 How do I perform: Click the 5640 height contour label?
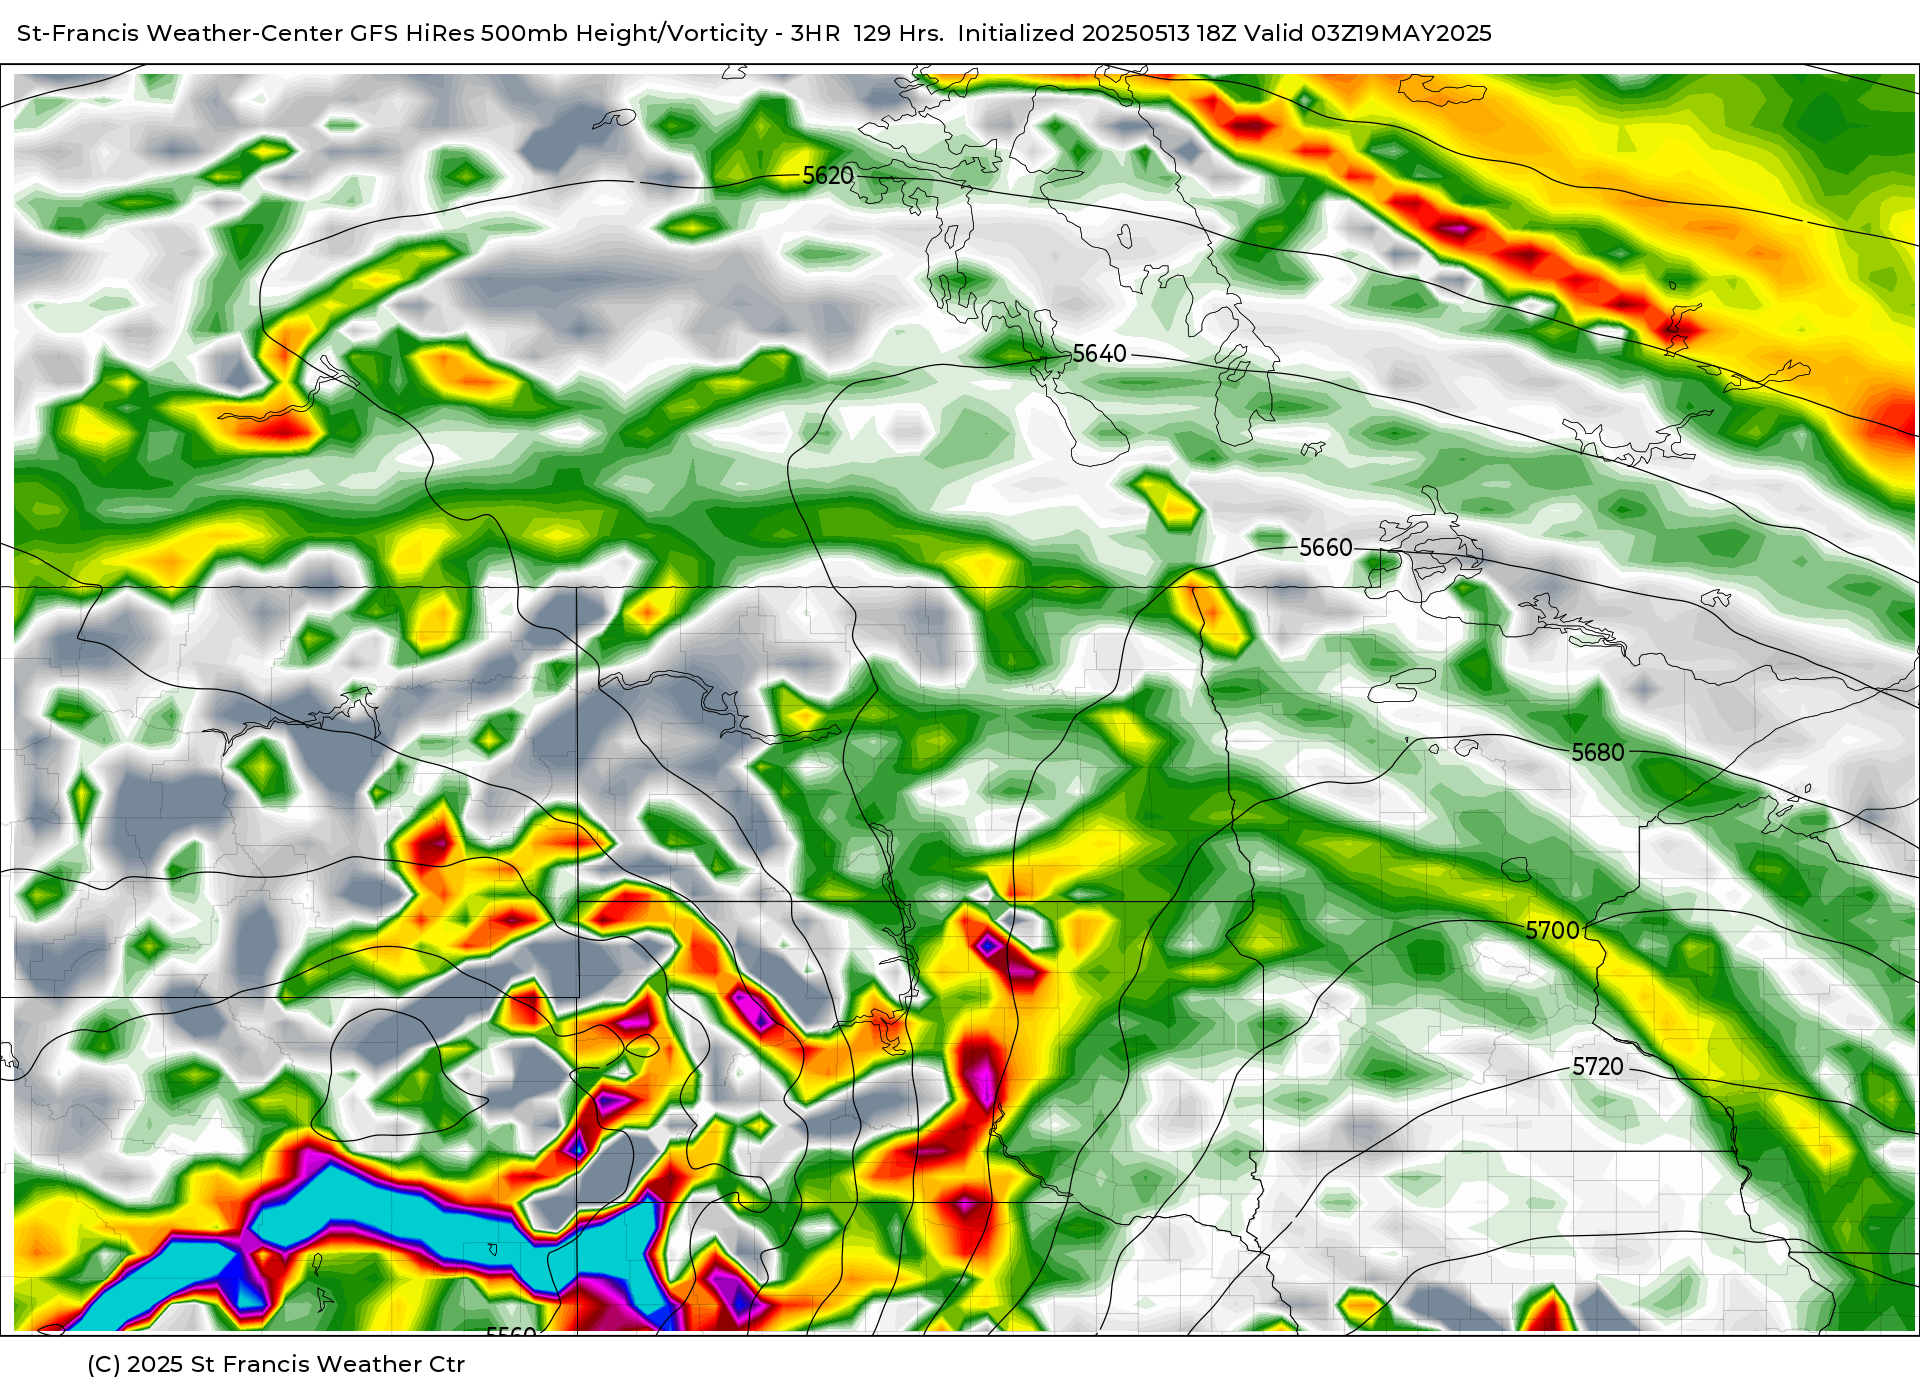(1099, 354)
